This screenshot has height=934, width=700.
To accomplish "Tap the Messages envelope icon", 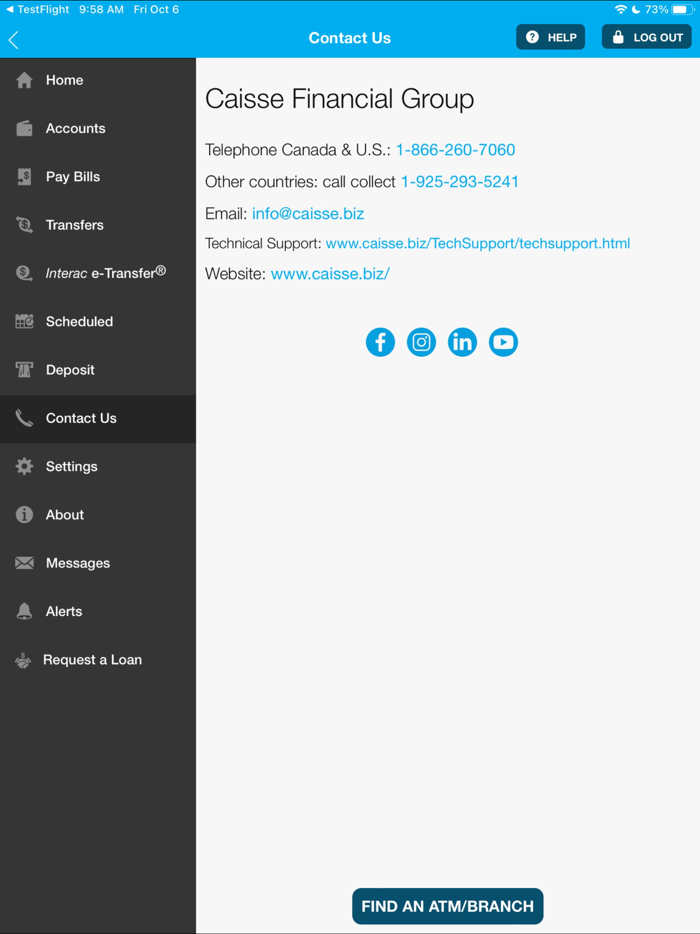I will 24,563.
